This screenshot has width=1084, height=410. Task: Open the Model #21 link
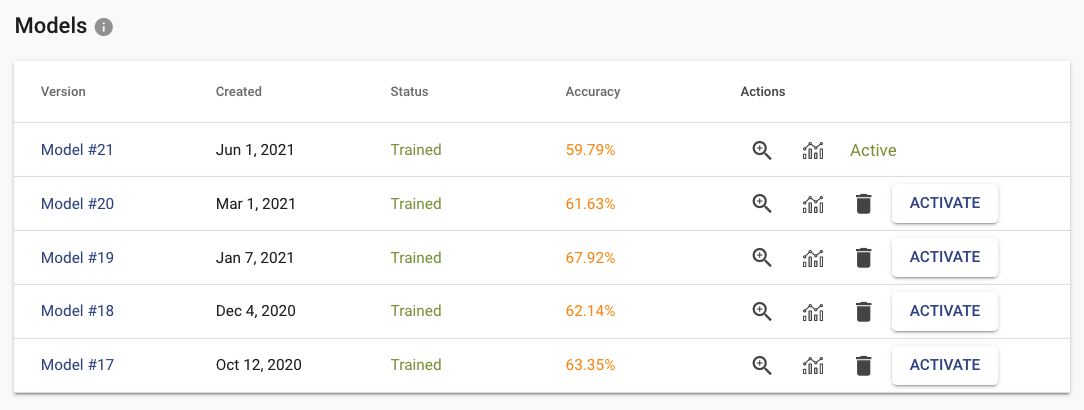click(77, 150)
